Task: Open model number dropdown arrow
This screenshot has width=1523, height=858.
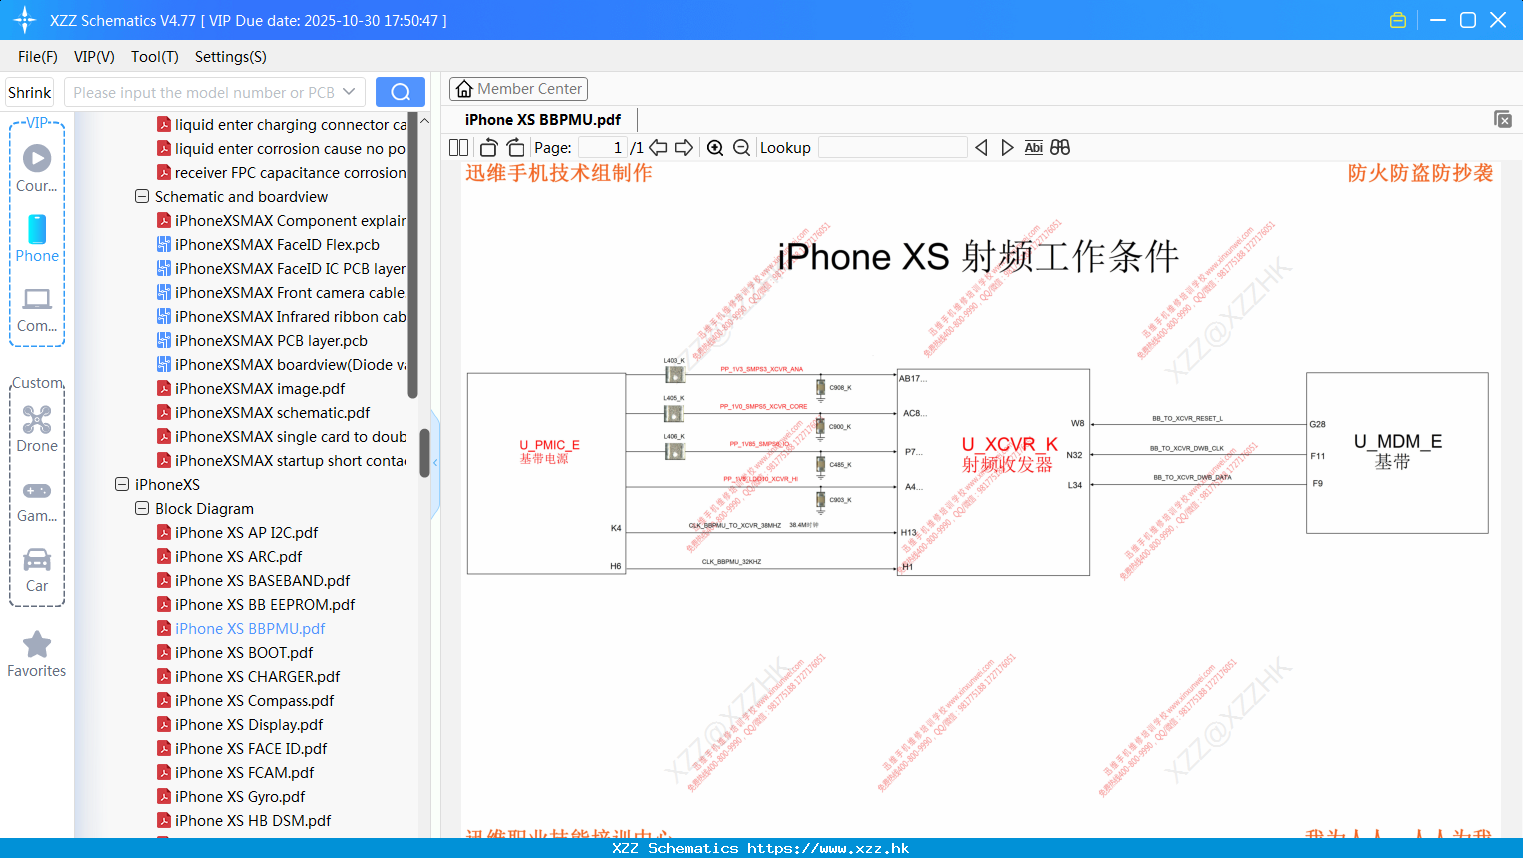Action: pyautogui.click(x=349, y=92)
